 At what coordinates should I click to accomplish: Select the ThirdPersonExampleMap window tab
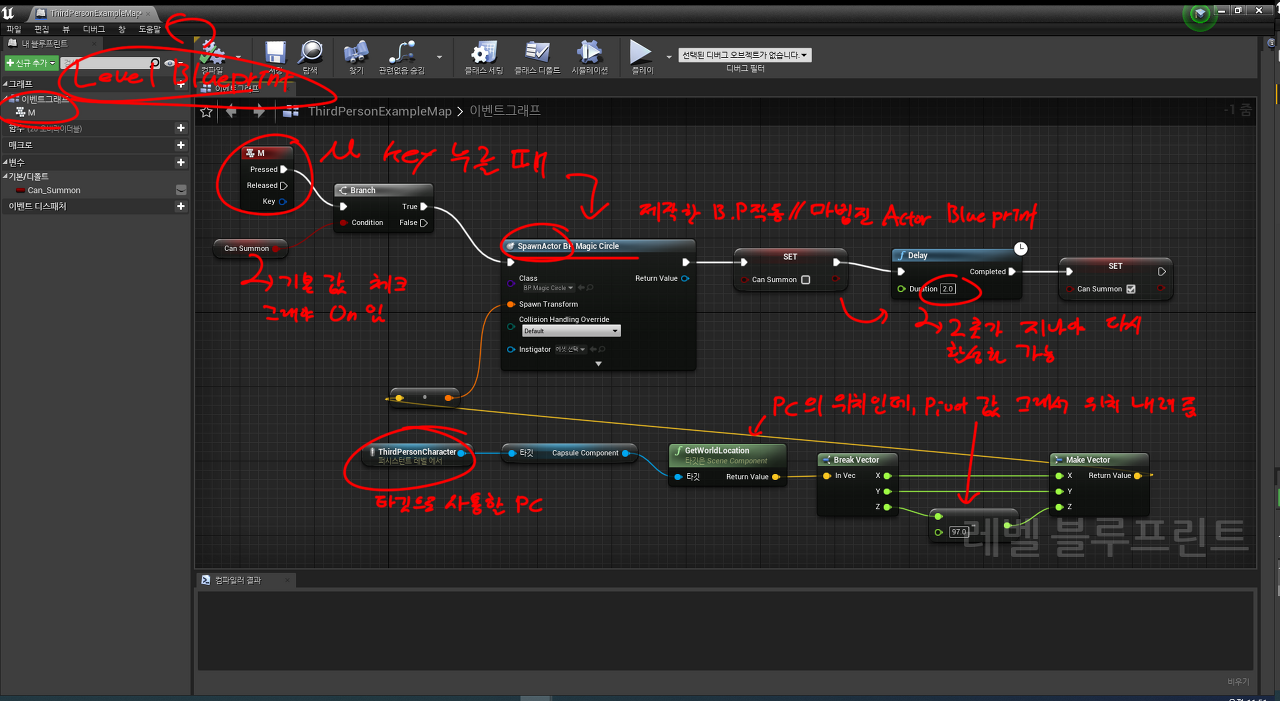click(x=91, y=12)
